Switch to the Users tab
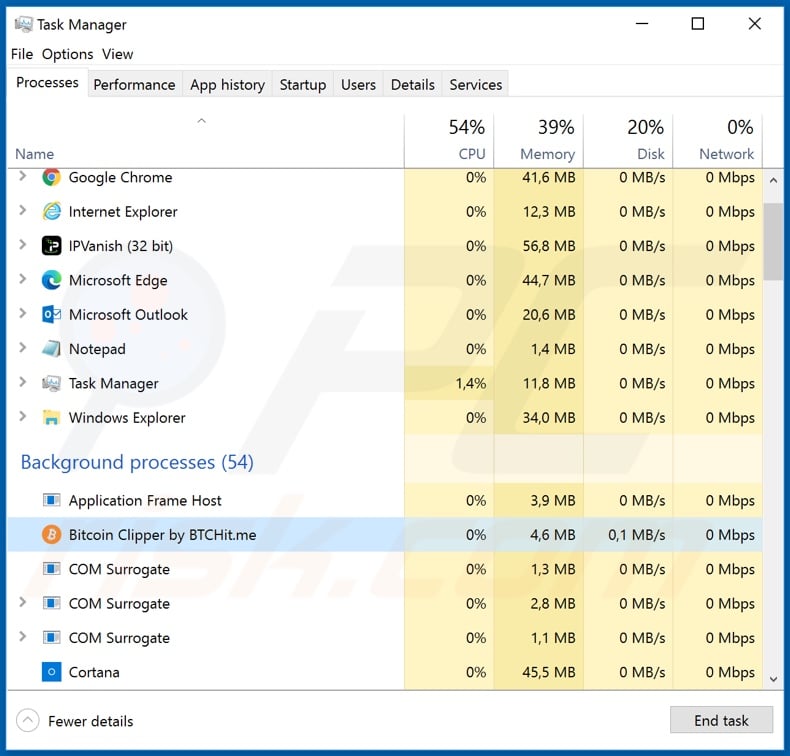This screenshot has width=790, height=756. click(358, 85)
